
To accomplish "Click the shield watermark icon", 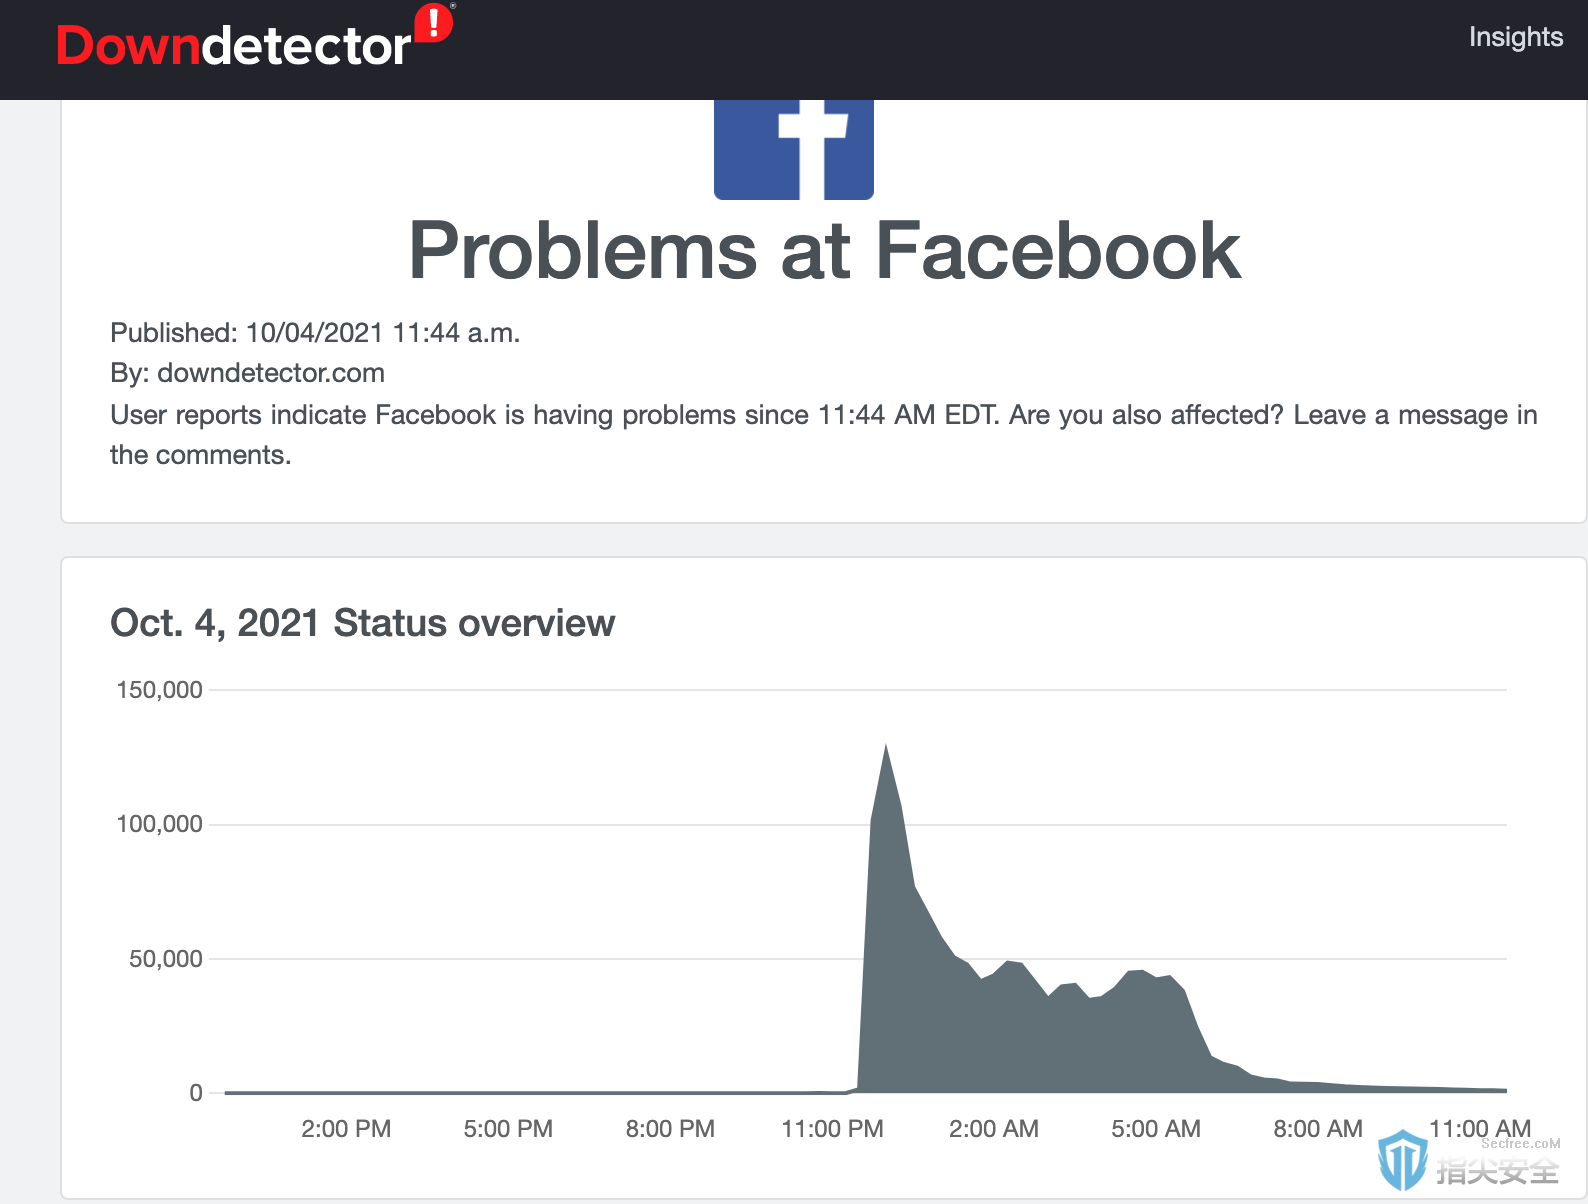I will click(x=1402, y=1160).
